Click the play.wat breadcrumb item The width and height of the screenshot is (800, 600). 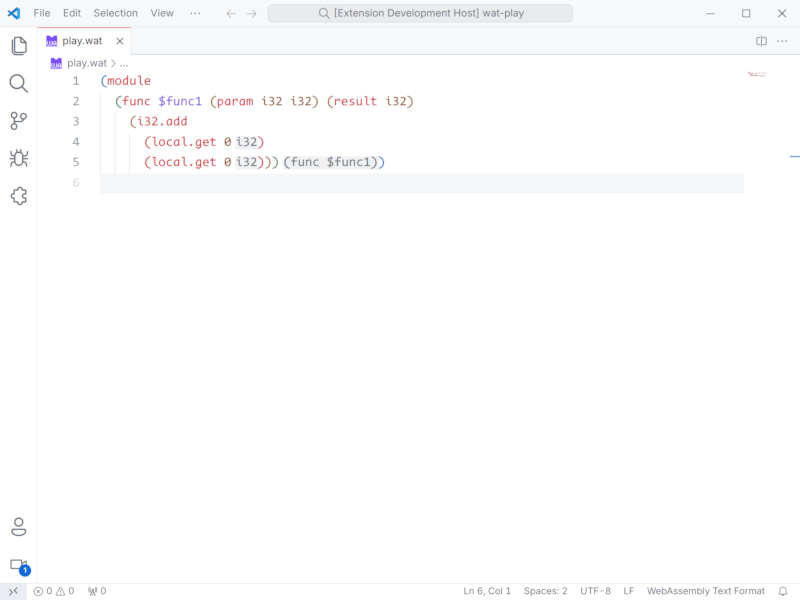point(85,63)
